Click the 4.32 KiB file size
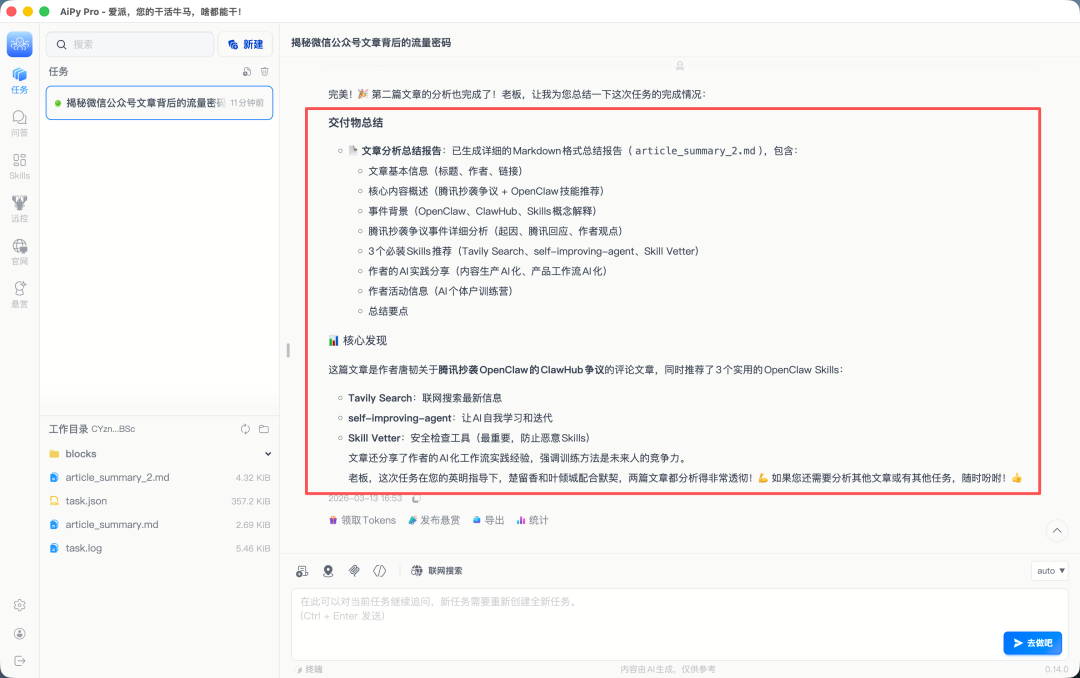The image size is (1080, 678). [x=253, y=477]
